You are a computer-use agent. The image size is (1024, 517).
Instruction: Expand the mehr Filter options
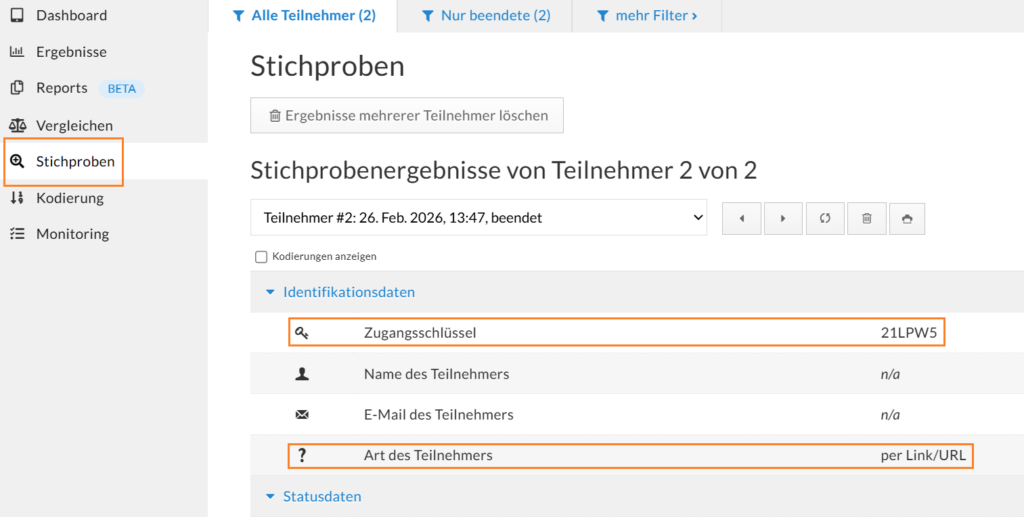pyautogui.click(x=646, y=16)
